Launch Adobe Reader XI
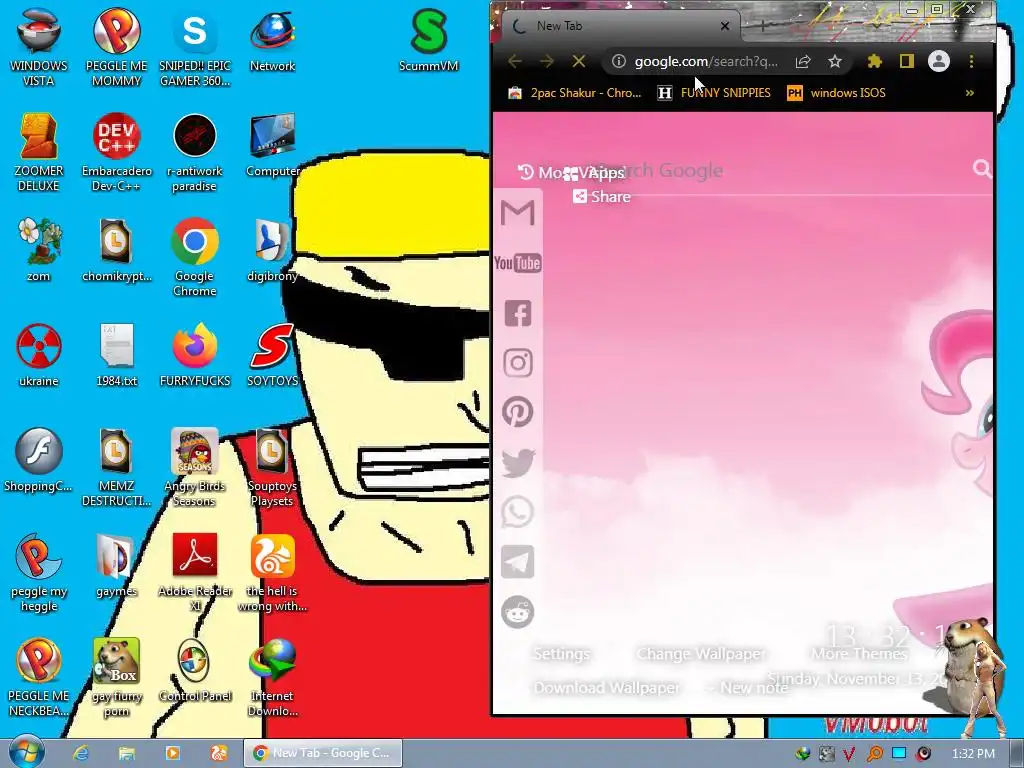 point(195,572)
